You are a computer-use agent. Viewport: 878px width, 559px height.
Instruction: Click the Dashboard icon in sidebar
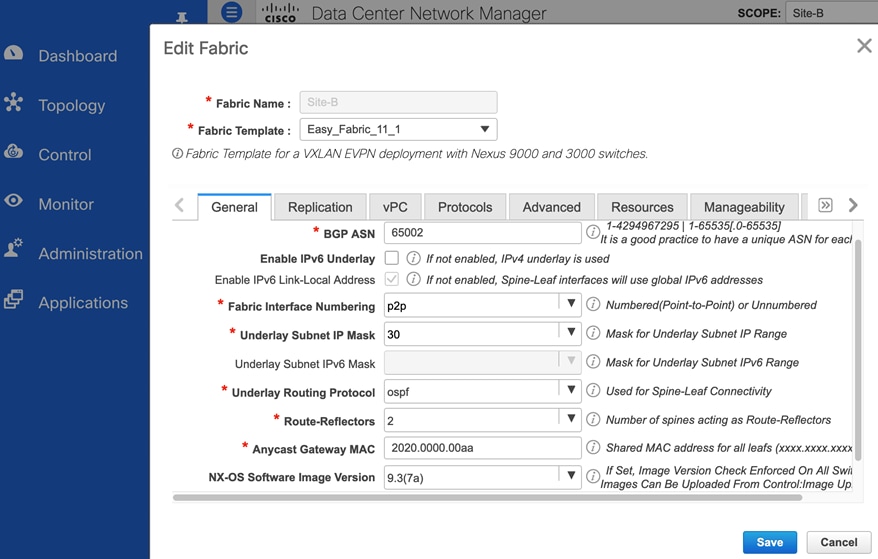(x=14, y=53)
